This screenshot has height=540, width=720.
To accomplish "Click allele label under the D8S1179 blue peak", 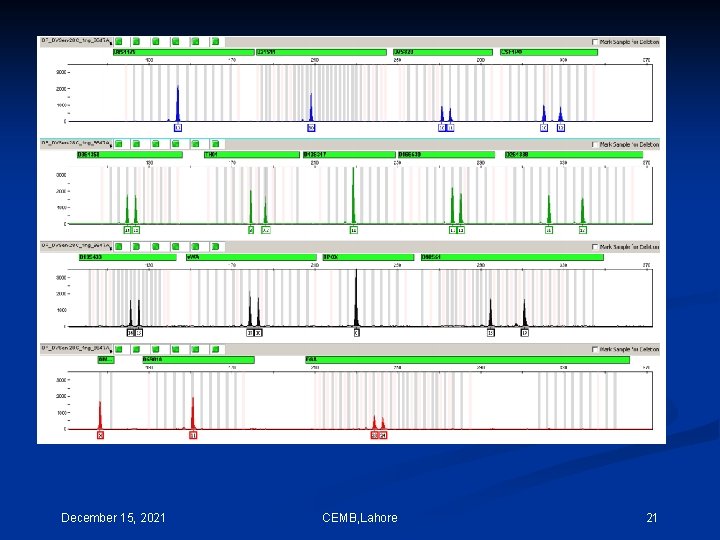I will [178, 128].
